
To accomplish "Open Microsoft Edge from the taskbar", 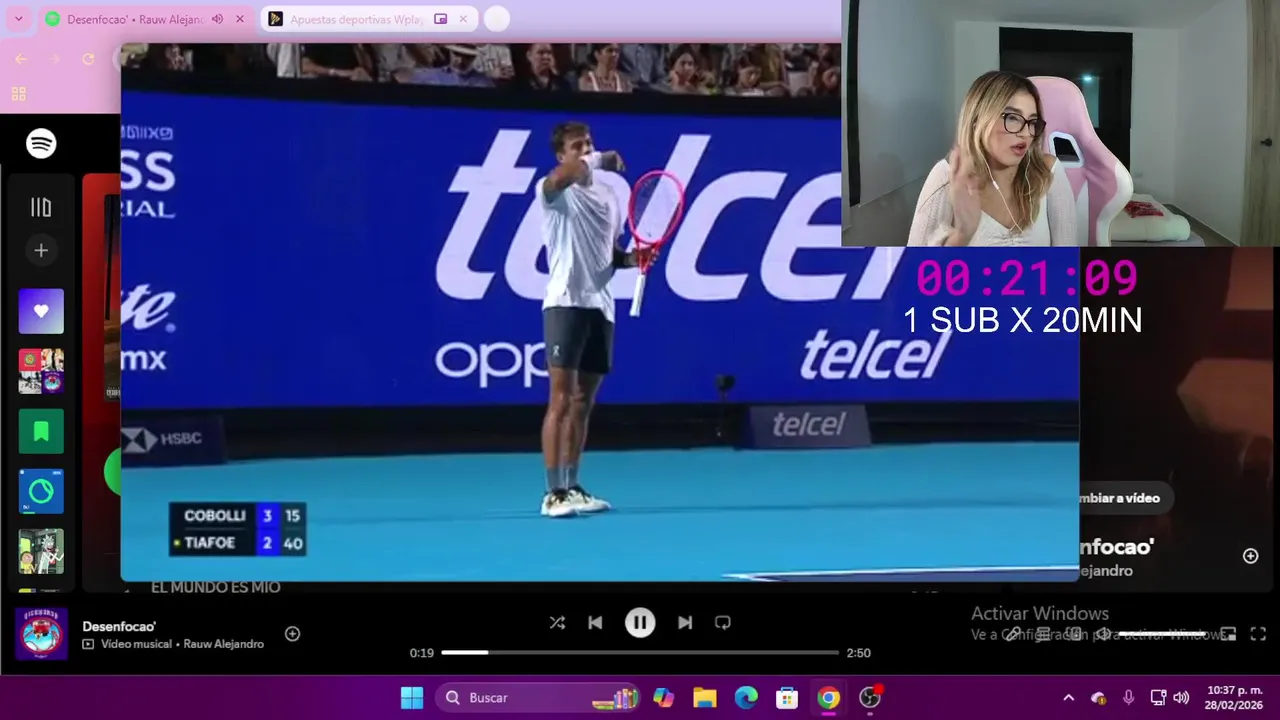I will coord(746,698).
